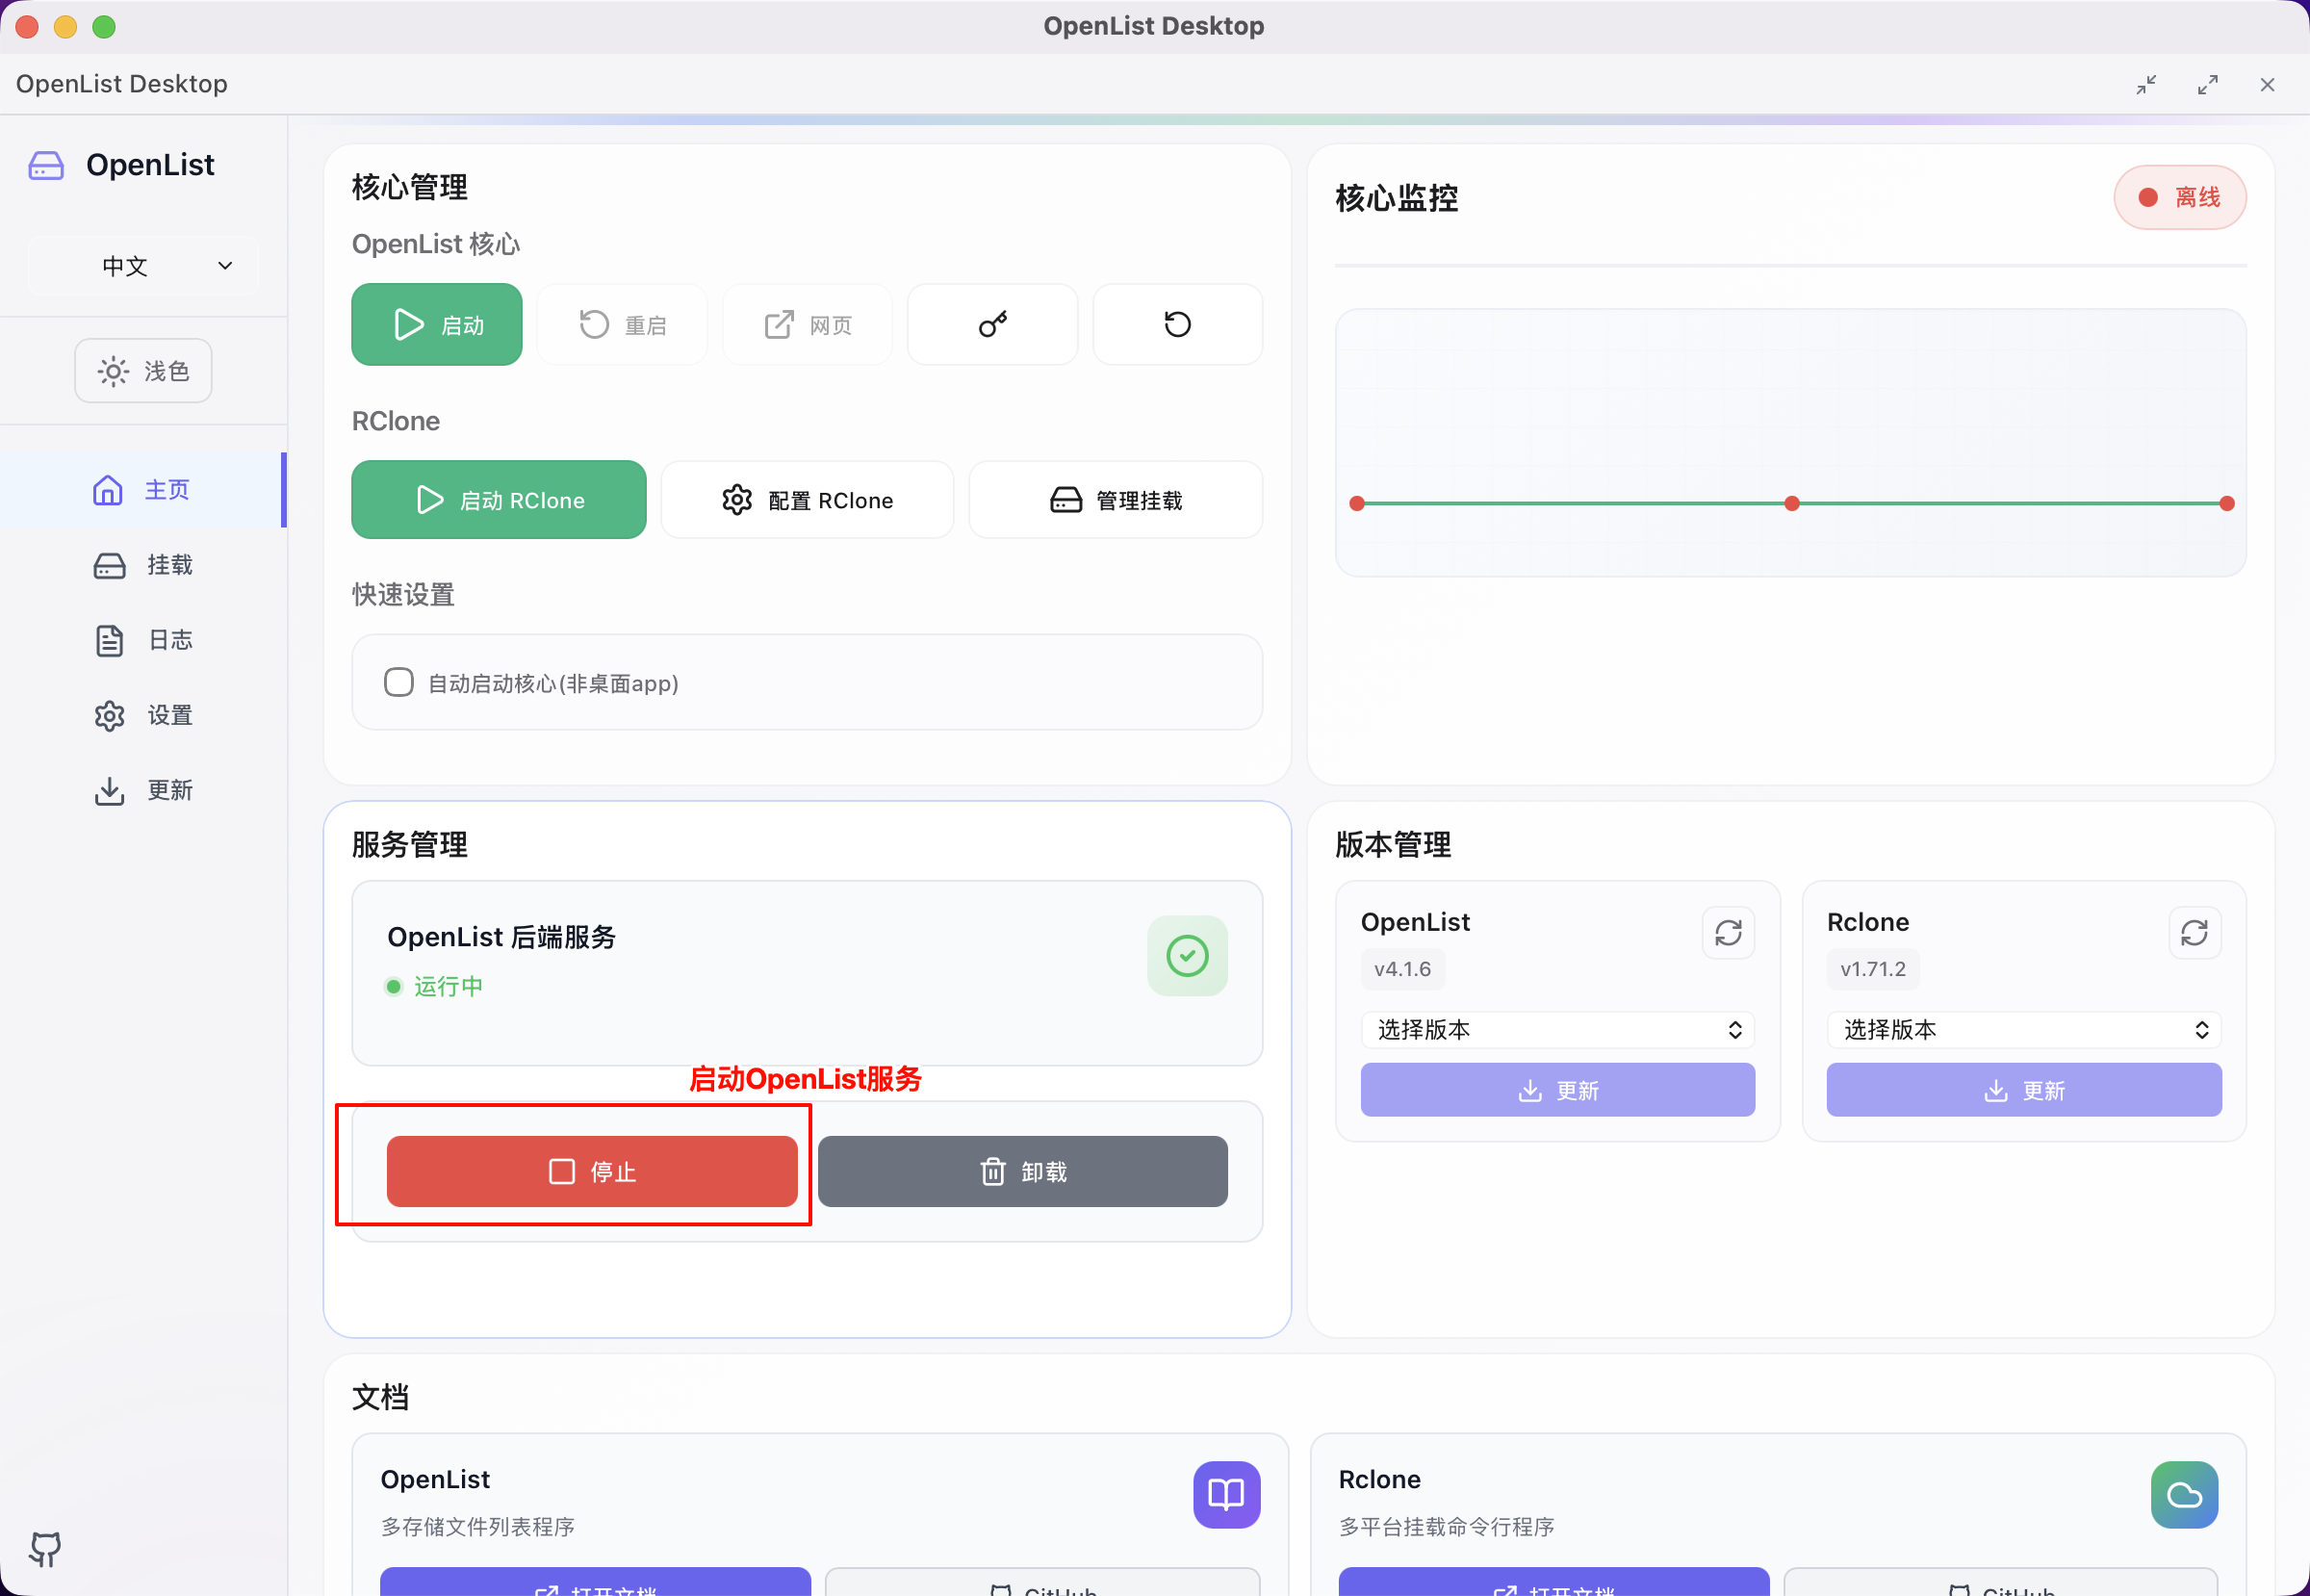Open the Rclone 选择版本 dropdown

(2022, 1029)
